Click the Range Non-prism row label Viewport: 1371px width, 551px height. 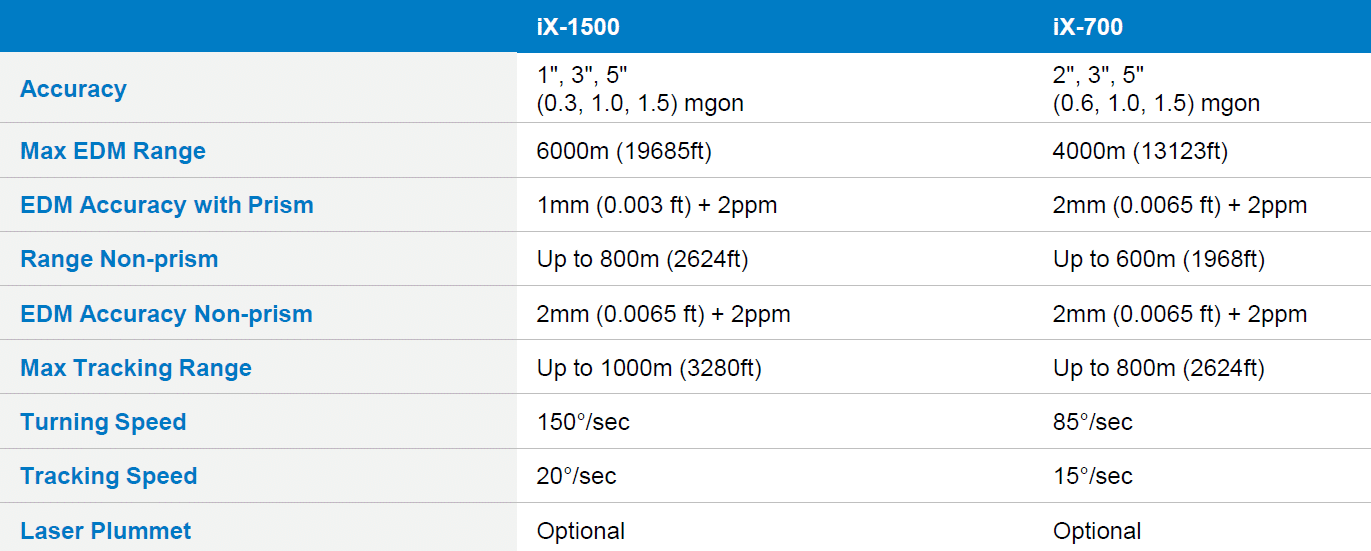coord(119,259)
